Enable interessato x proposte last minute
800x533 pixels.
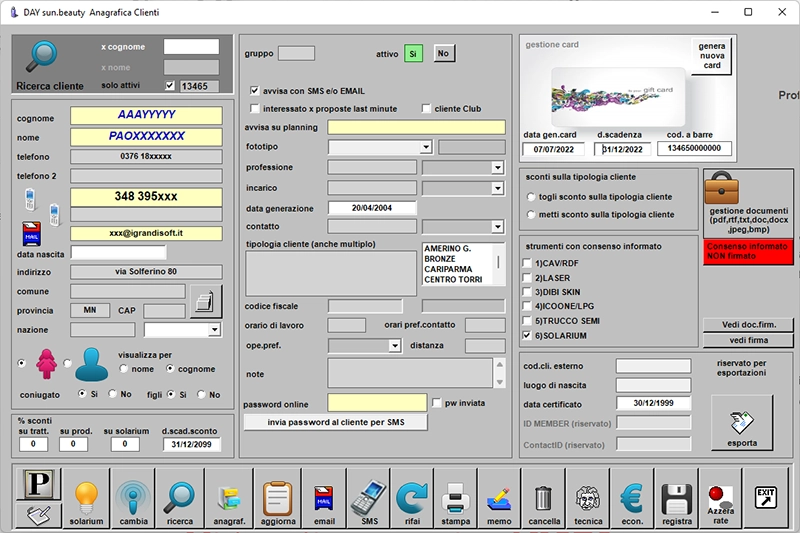pyautogui.click(x=254, y=109)
